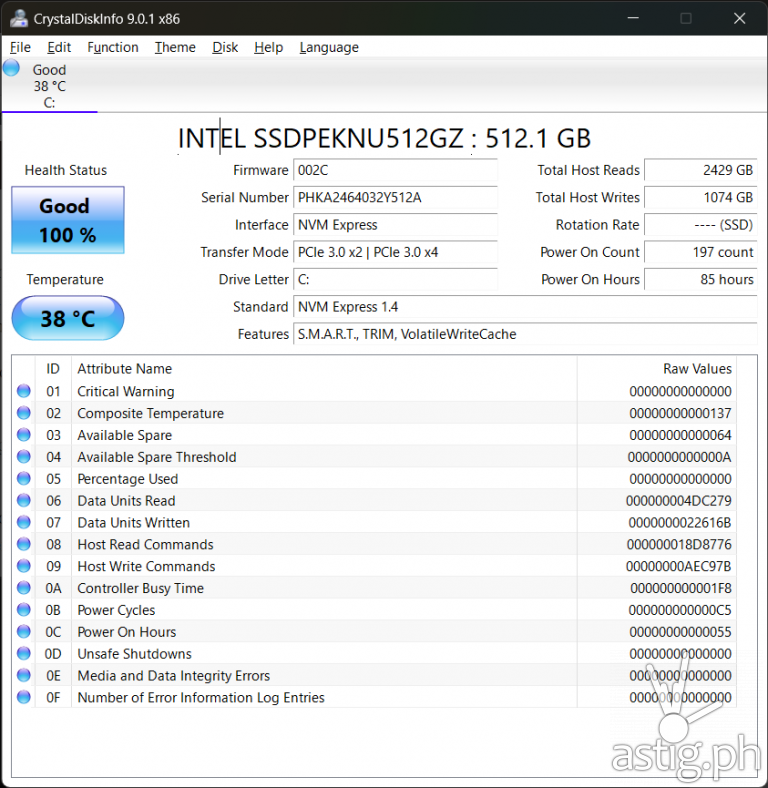This screenshot has height=788, width=768.
Task: Select the Good 38 °C C: drive tab
Action: (x=49, y=86)
